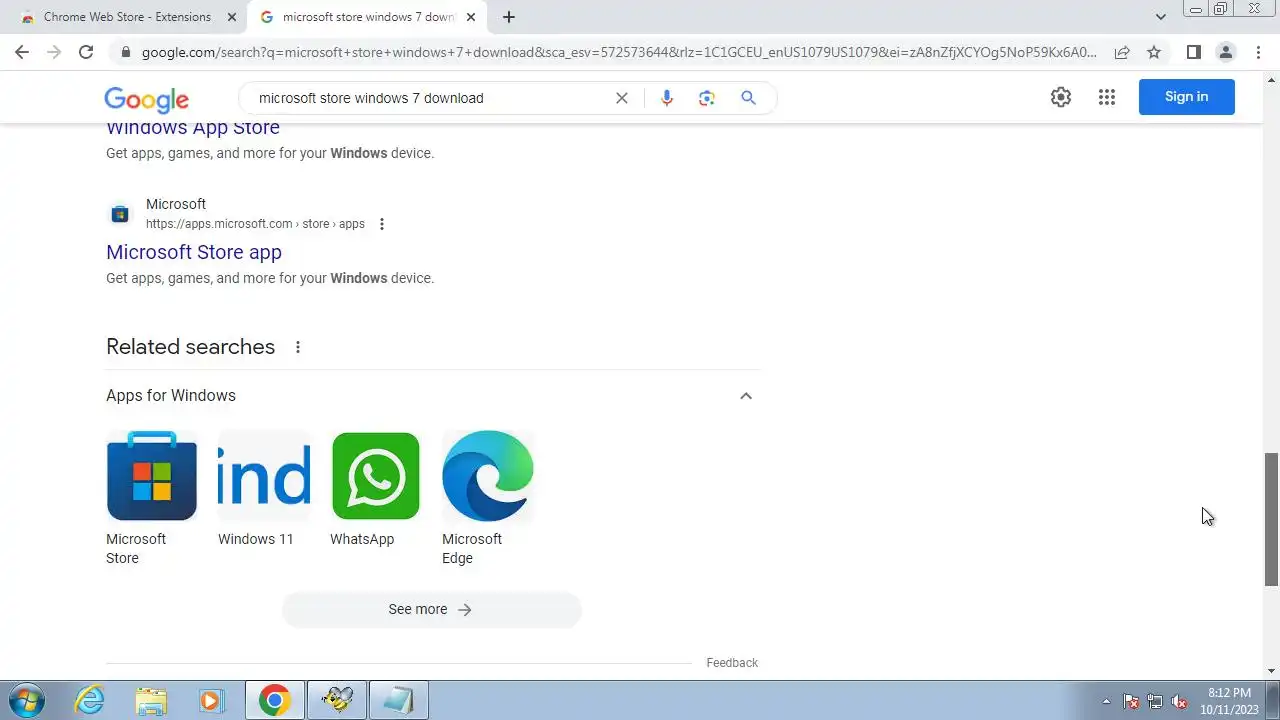
Task: Submit search with magnifier icon
Action: point(748,98)
